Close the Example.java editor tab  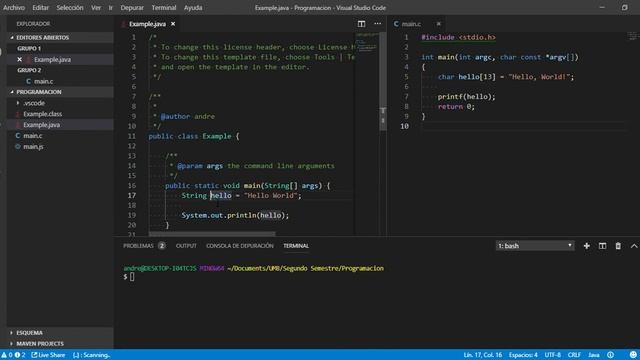(x=173, y=24)
